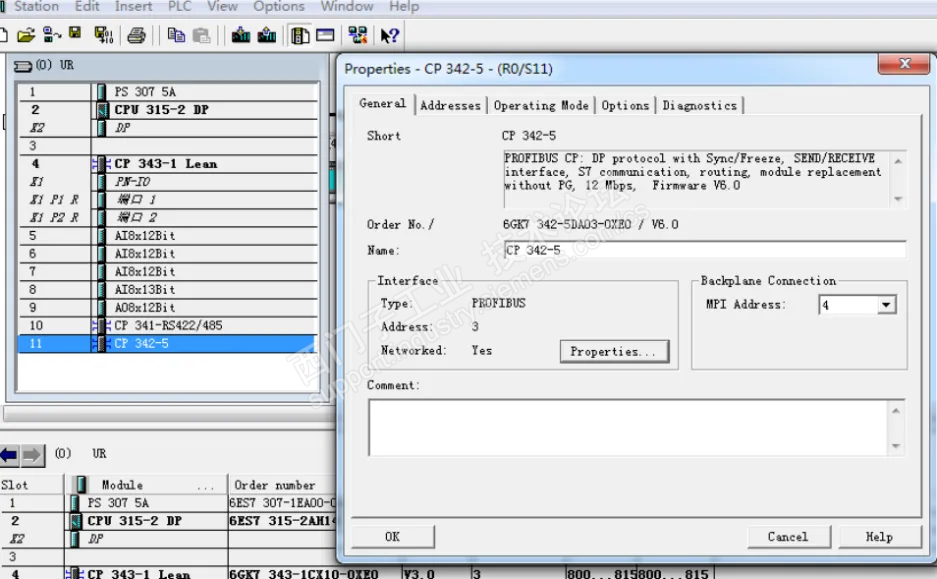The height and width of the screenshot is (579, 937).
Task: Open the PLC menu
Action: click(x=179, y=7)
